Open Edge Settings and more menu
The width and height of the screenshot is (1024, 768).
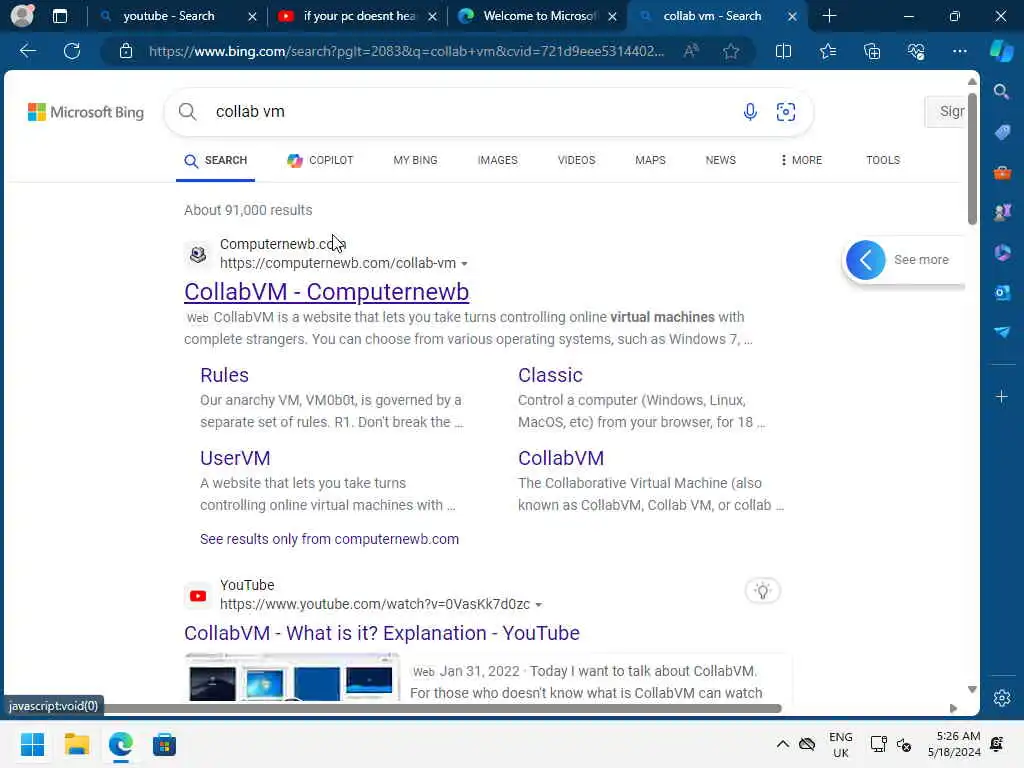tap(959, 51)
